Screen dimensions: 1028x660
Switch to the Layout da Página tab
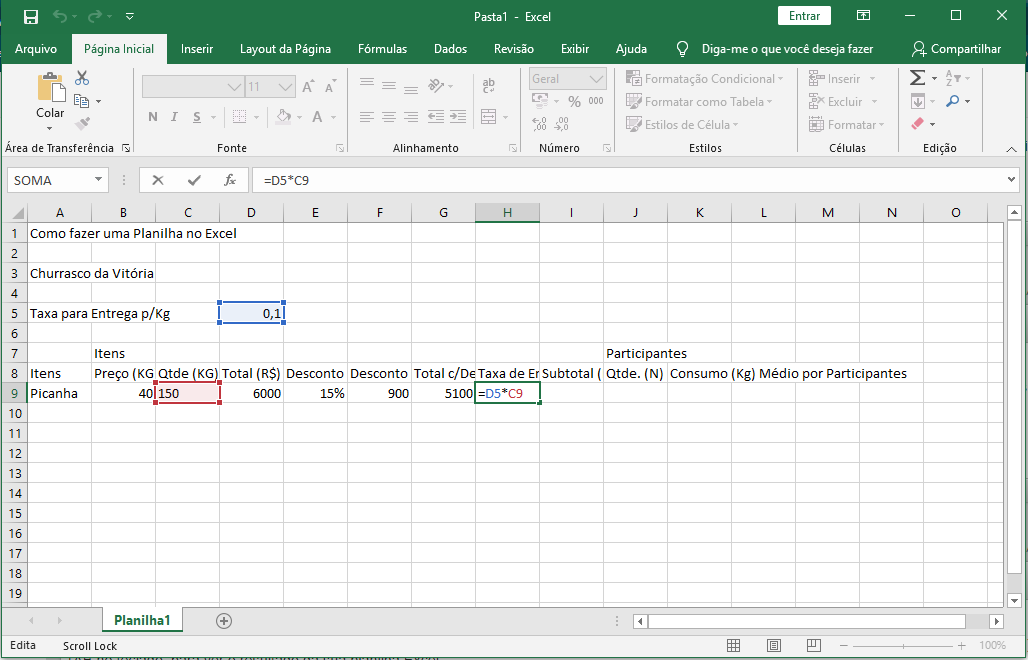pos(285,49)
